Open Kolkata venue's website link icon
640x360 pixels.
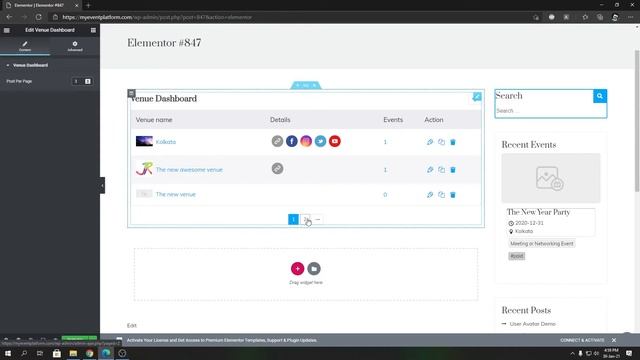[277, 141]
